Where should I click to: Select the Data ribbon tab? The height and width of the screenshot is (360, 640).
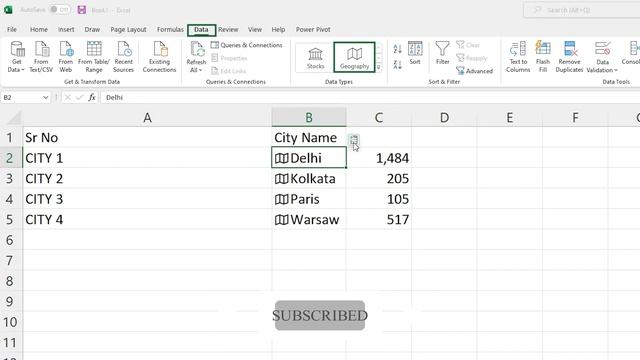pos(201,30)
